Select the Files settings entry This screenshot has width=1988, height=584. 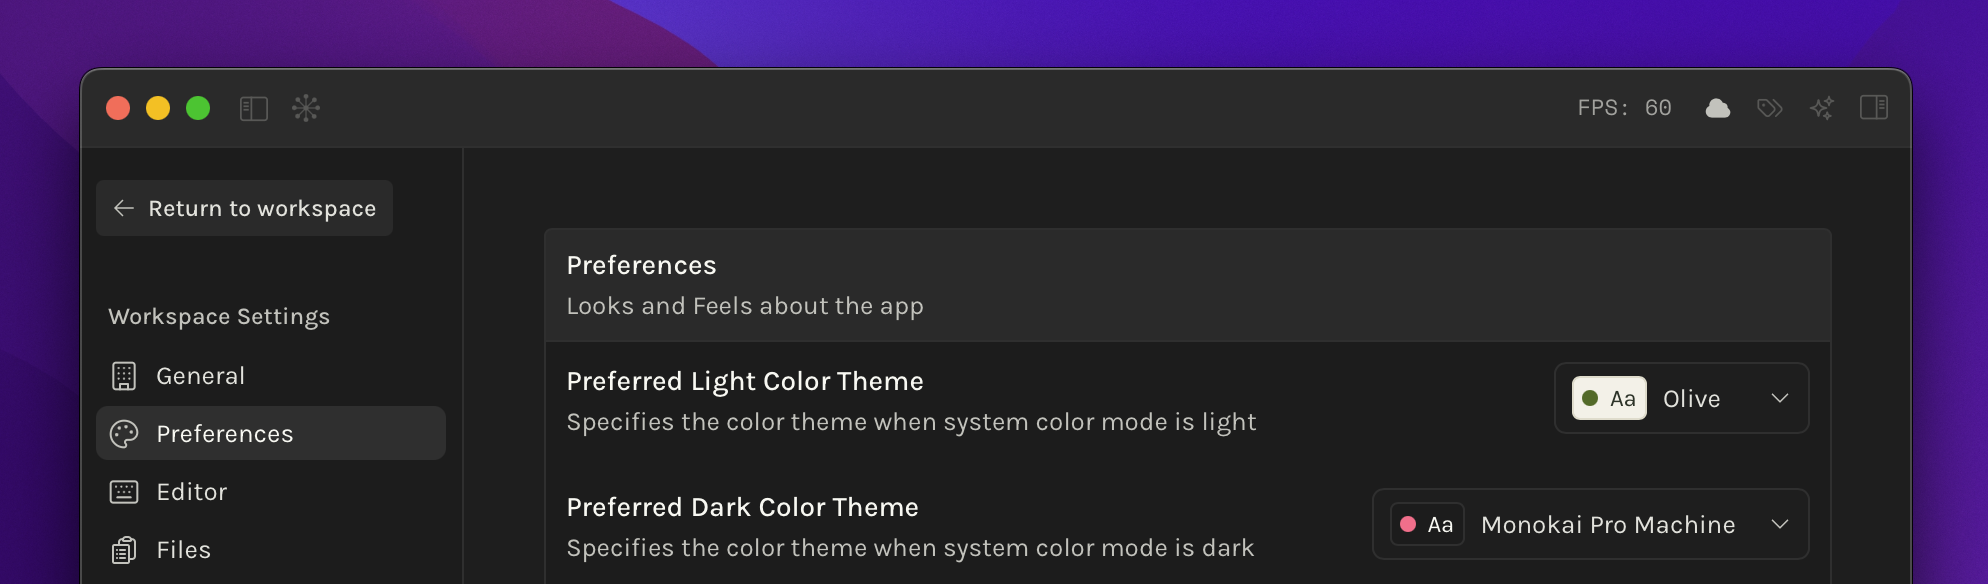pos(182,549)
